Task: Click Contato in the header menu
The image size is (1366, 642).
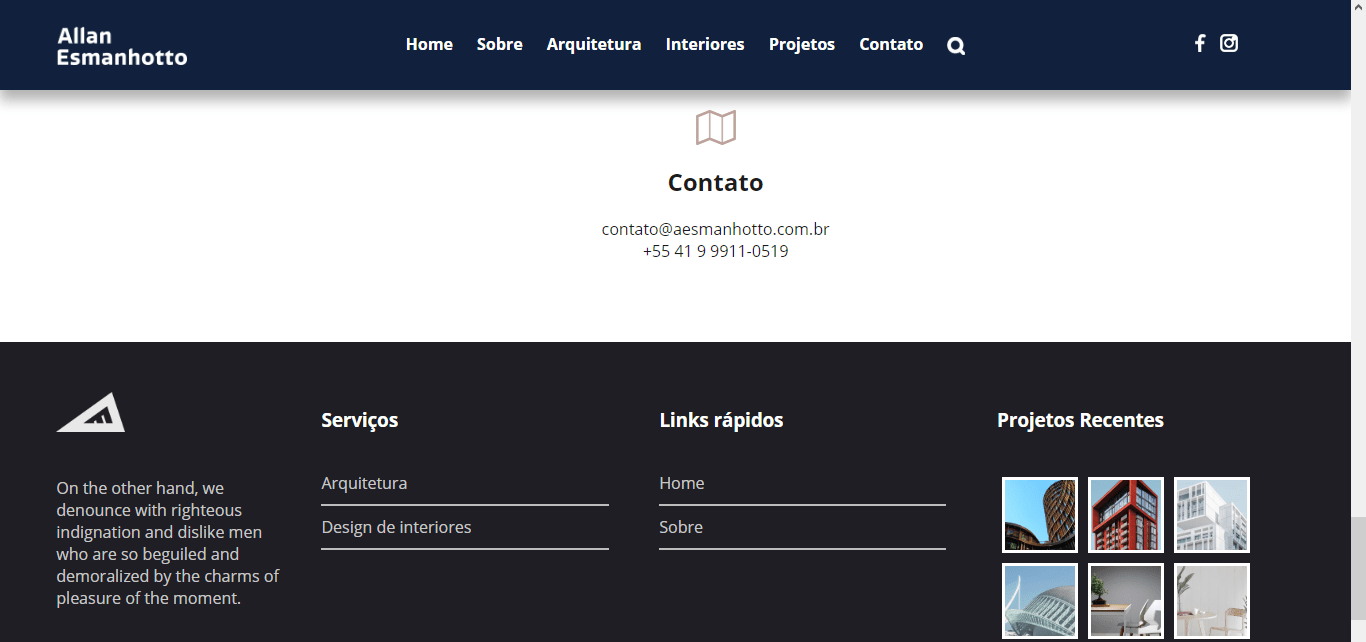Action: (x=891, y=44)
